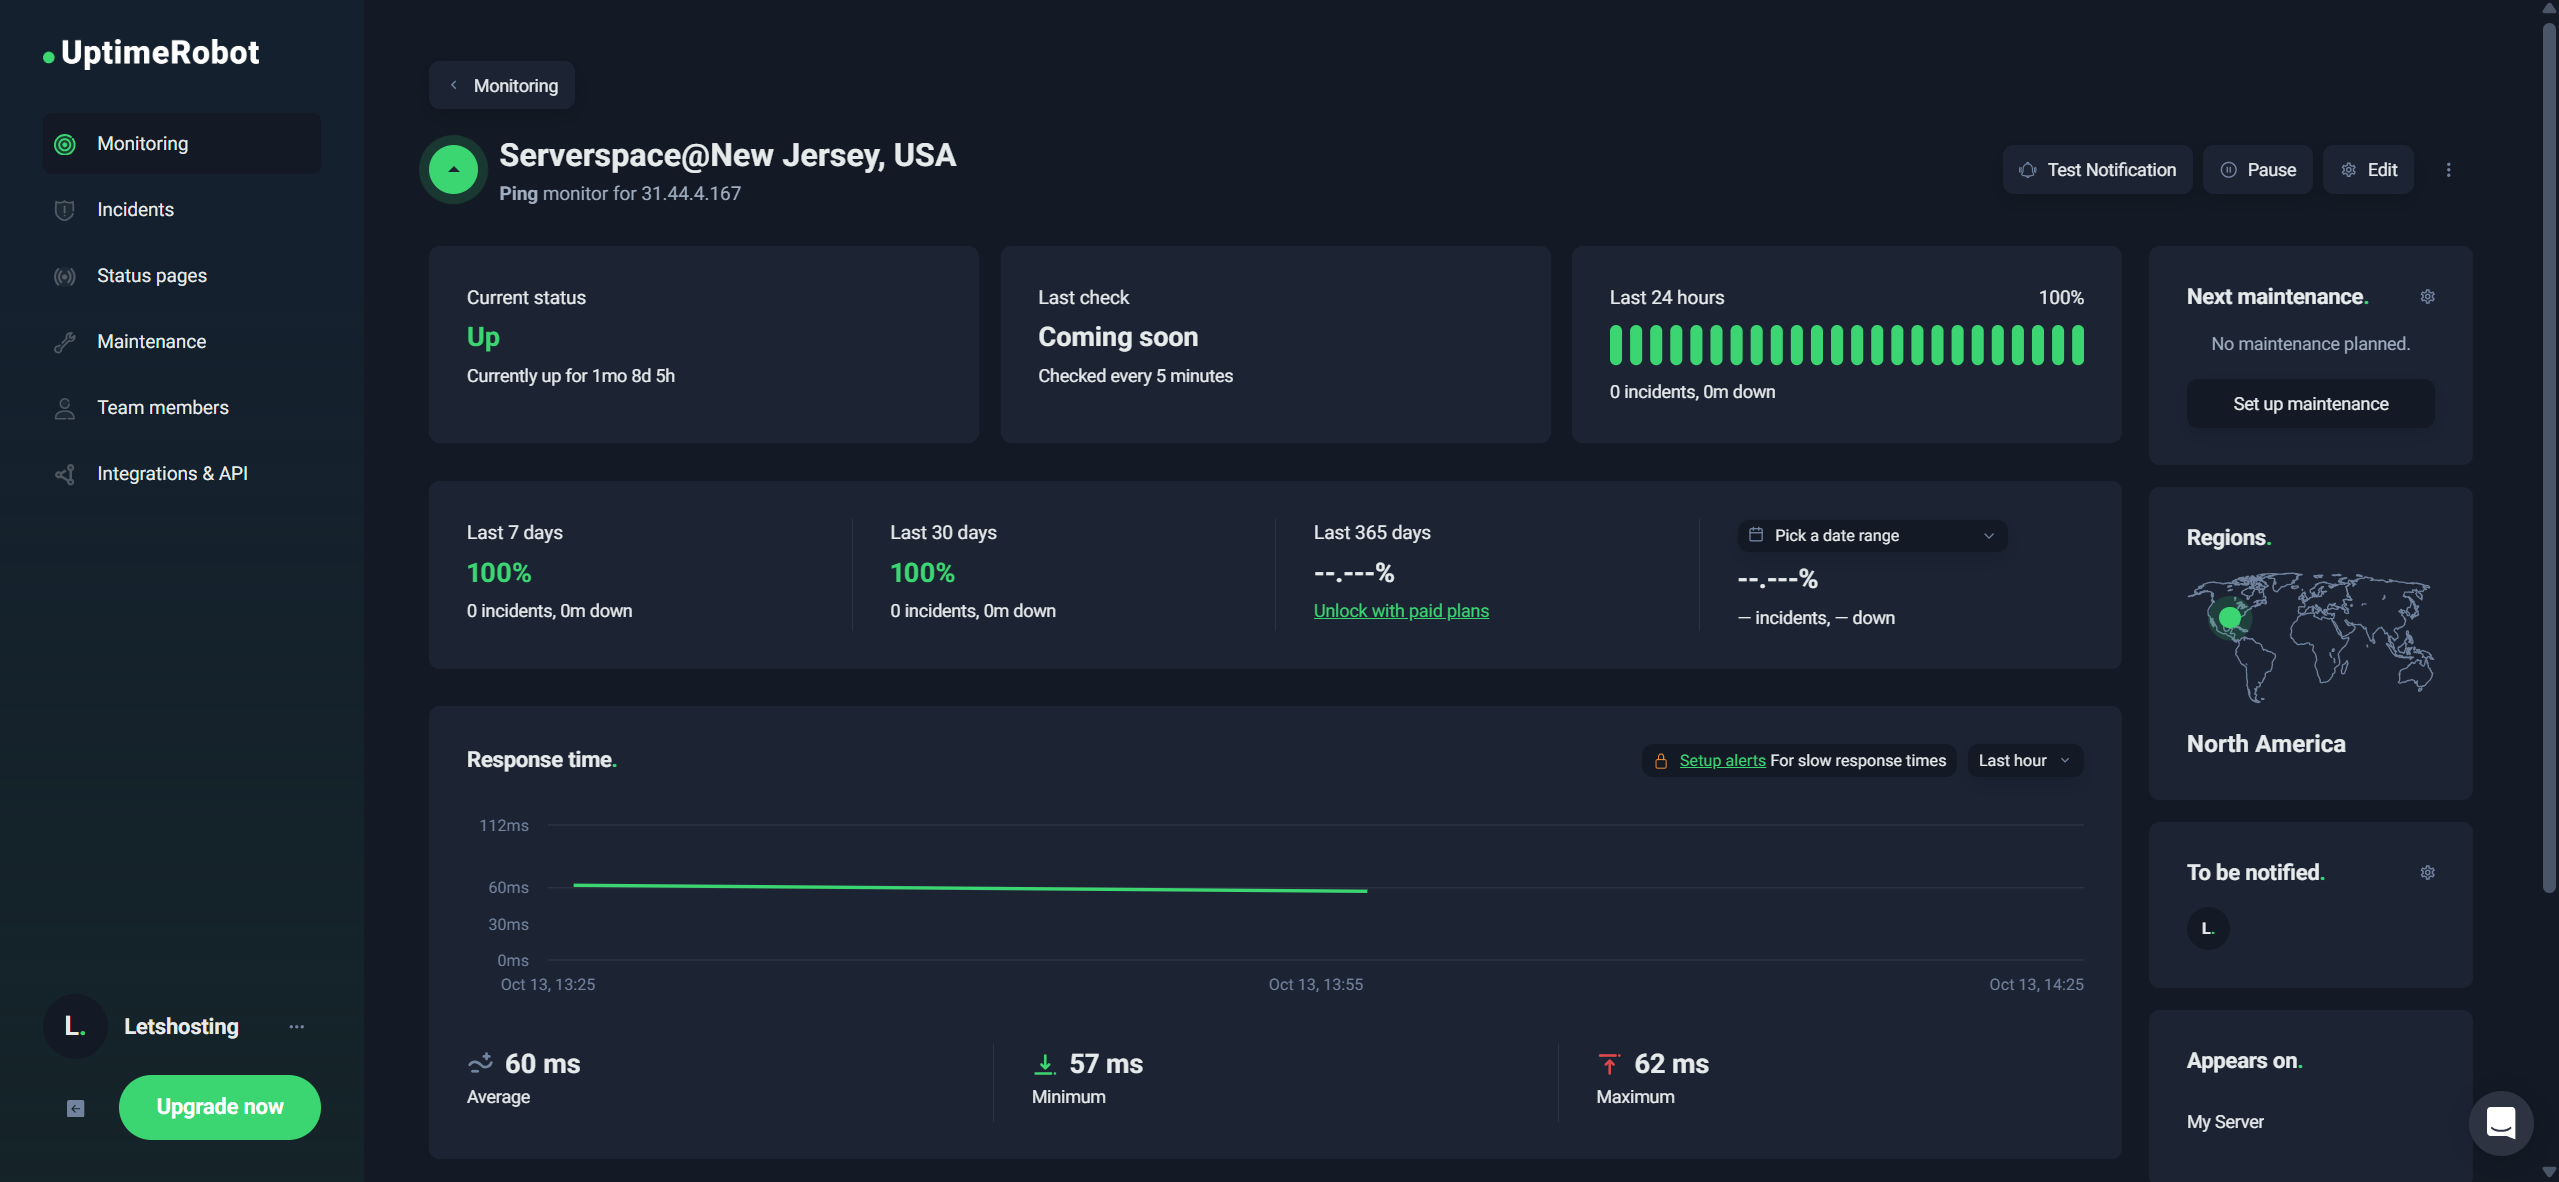Image resolution: width=2559 pixels, height=1182 pixels.
Task: Click the Incidents shield icon
Action: click(65, 211)
